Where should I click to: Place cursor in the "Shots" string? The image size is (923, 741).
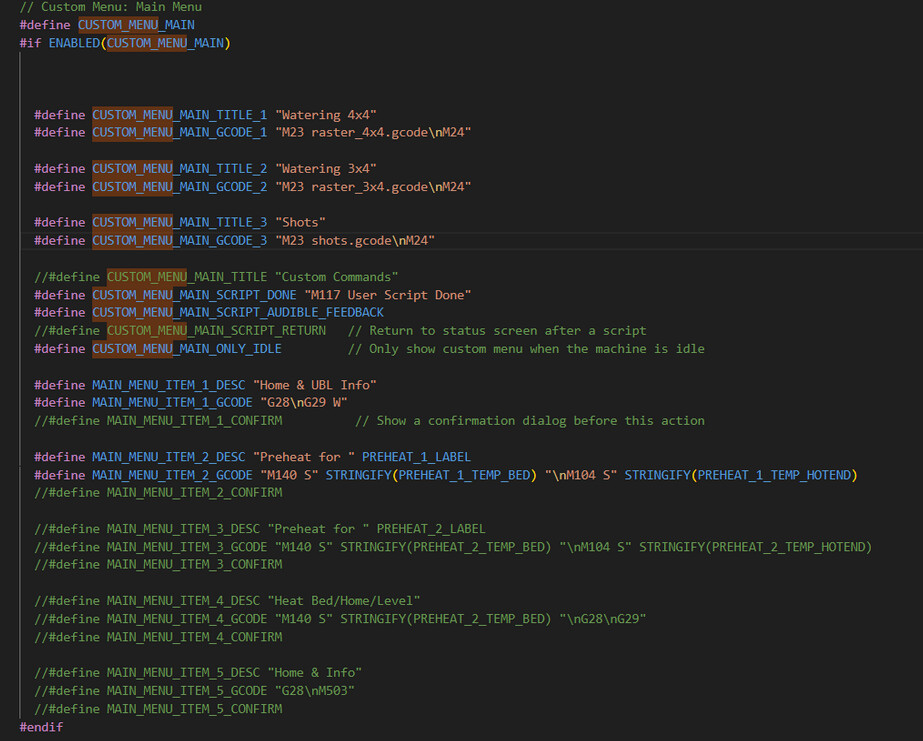(x=300, y=223)
